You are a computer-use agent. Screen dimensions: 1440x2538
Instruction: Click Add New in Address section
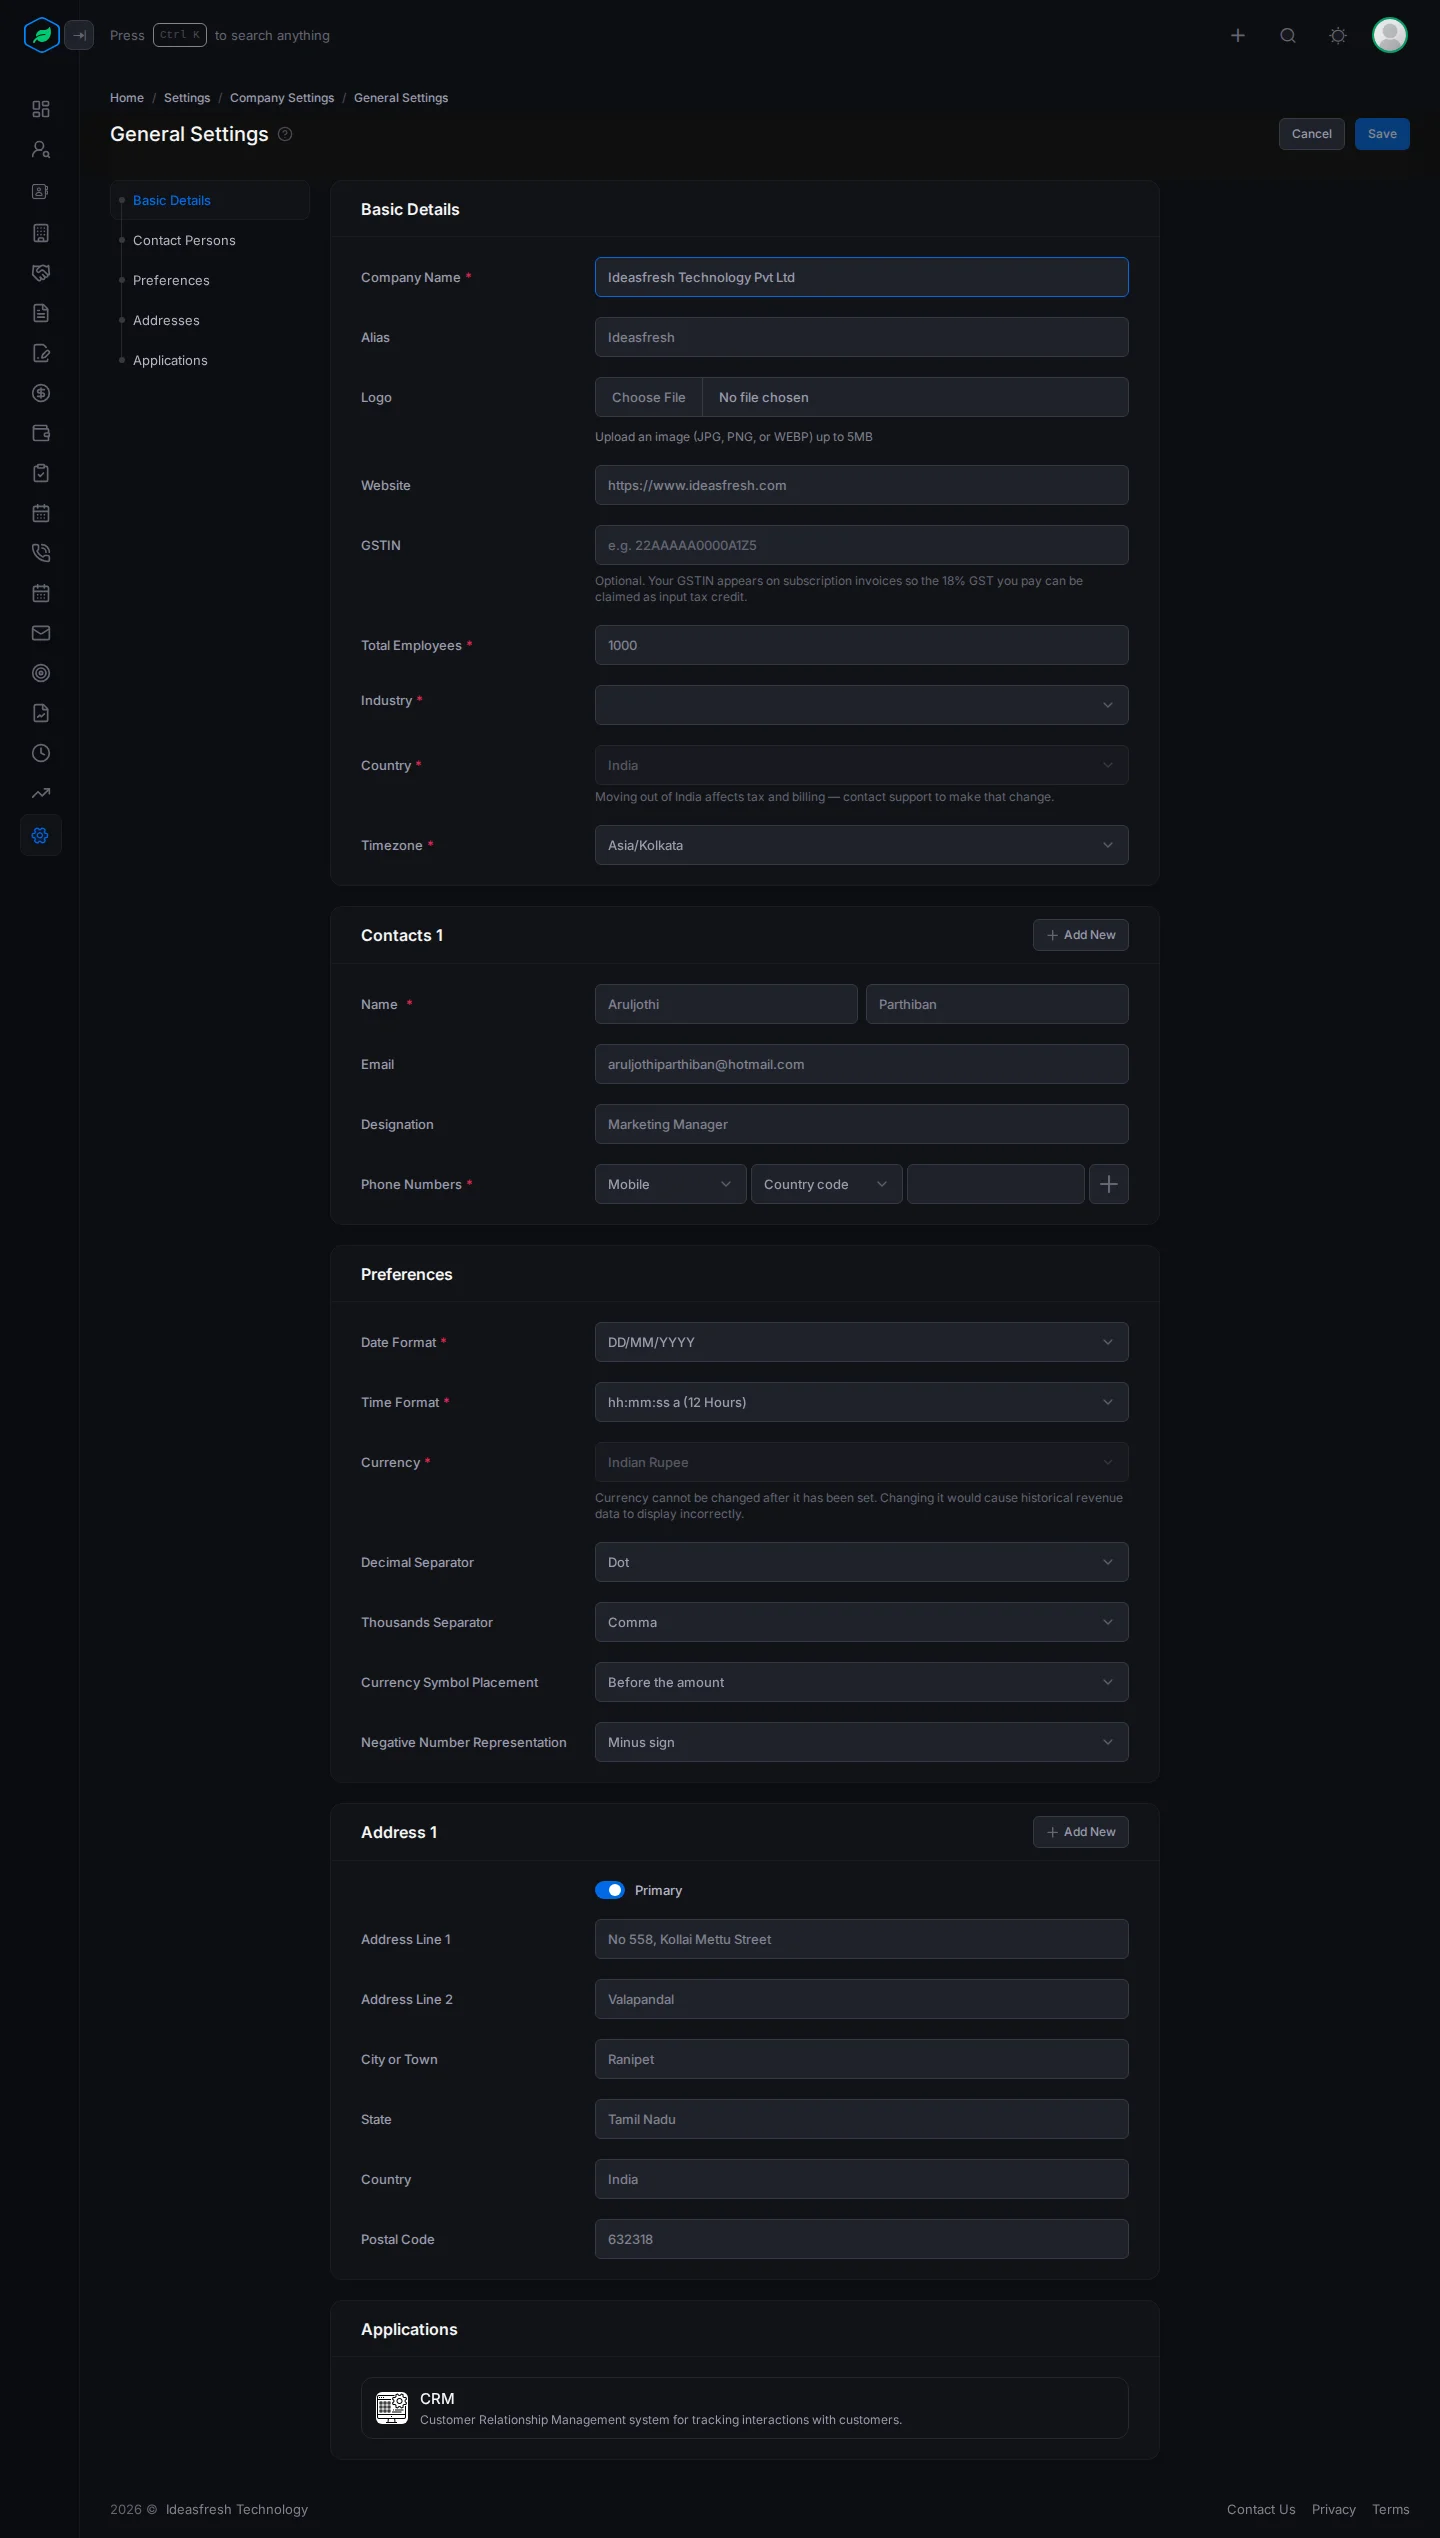coord(1081,1832)
